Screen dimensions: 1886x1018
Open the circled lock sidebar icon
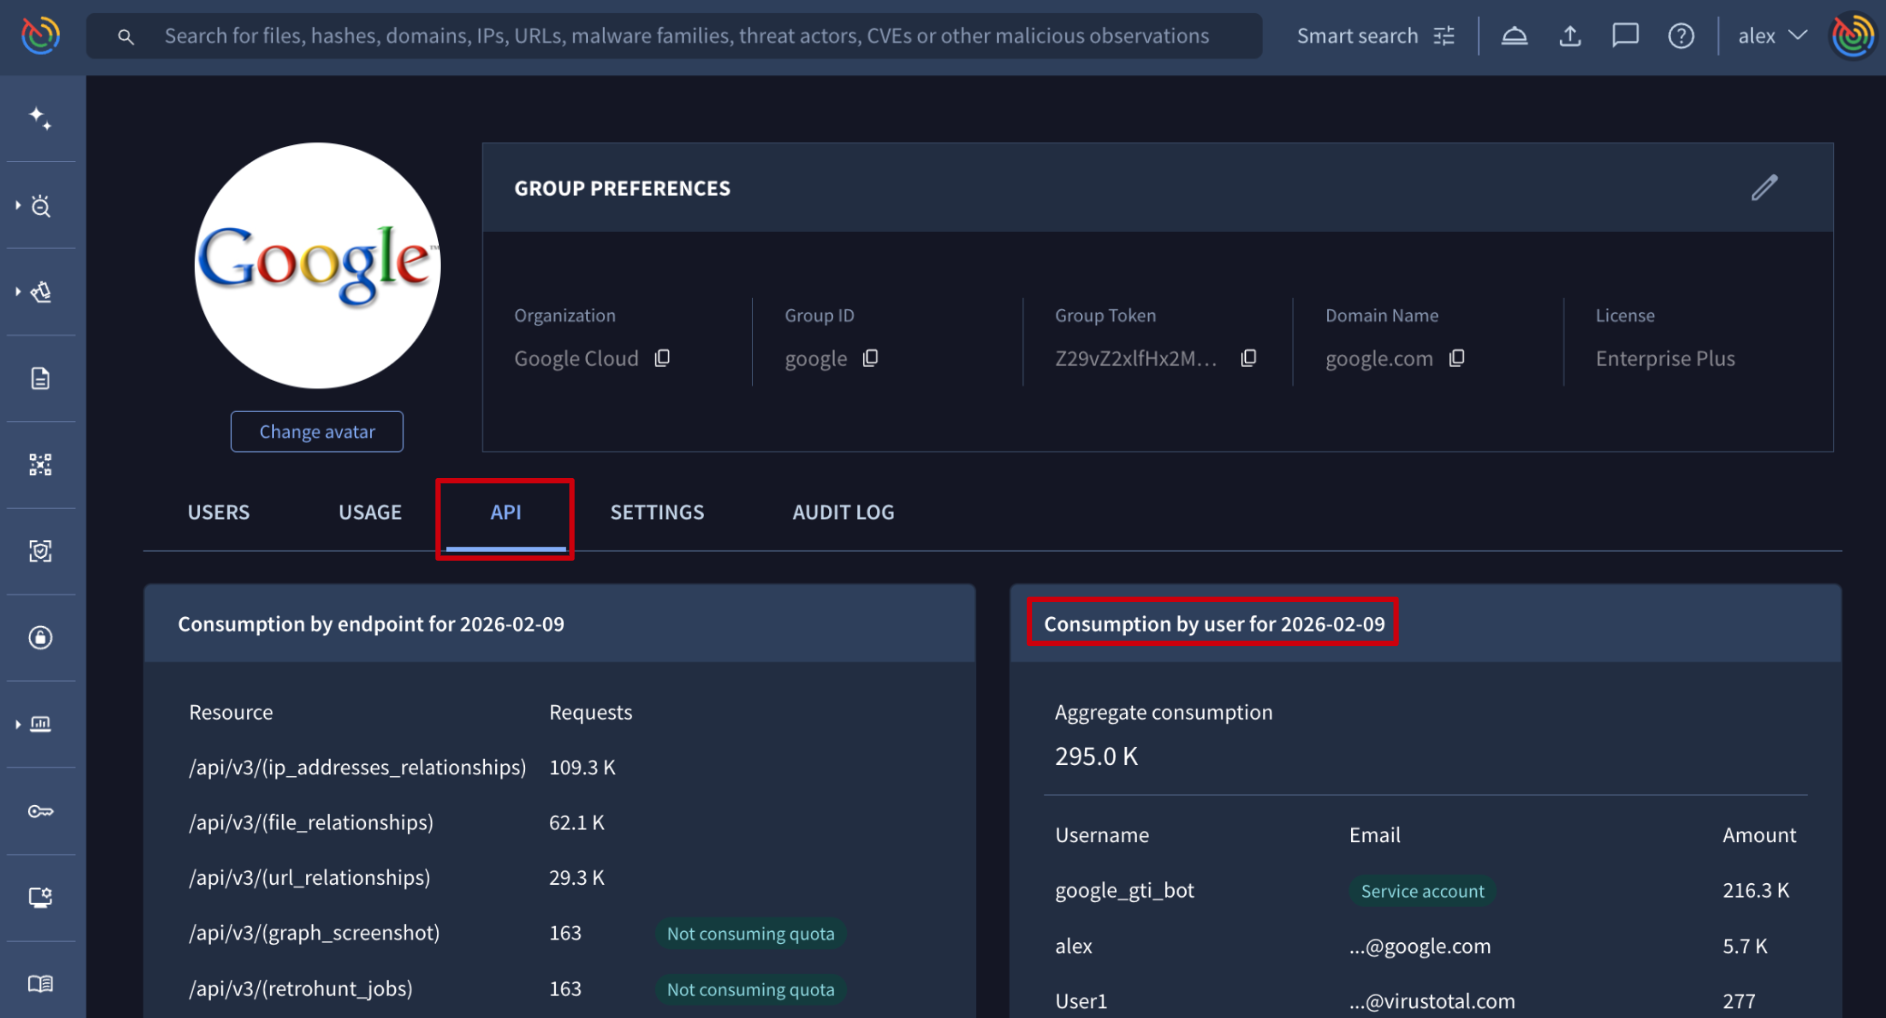tap(40, 638)
